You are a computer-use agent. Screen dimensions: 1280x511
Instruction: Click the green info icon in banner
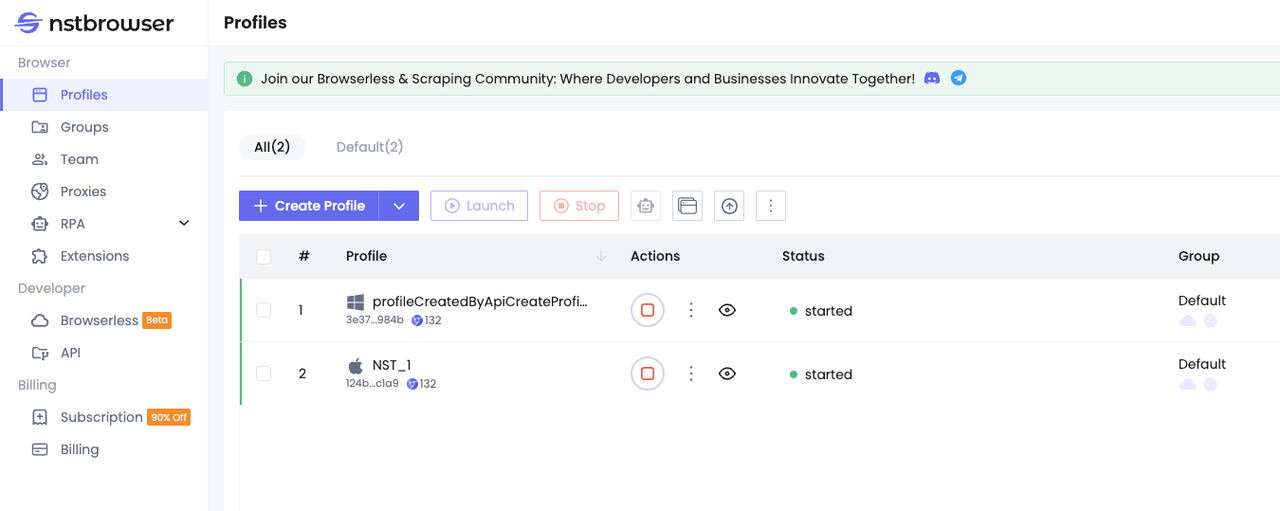[x=244, y=78]
